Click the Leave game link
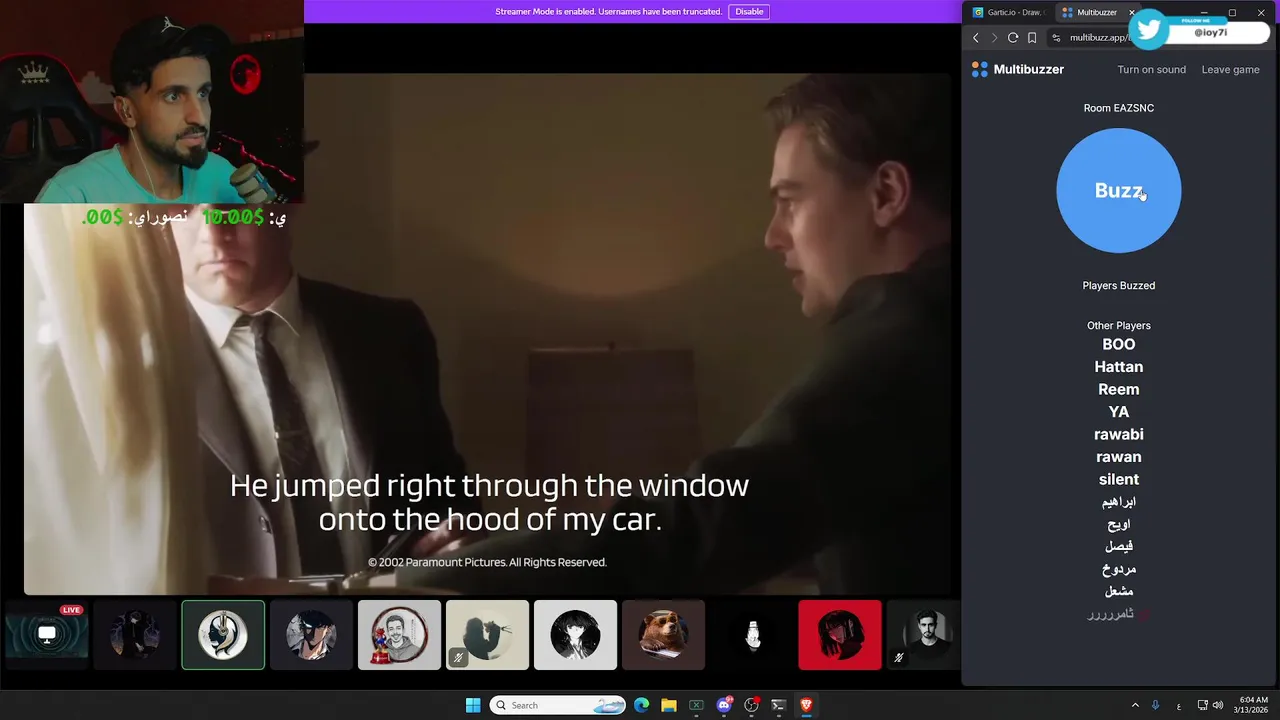This screenshot has width=1280, height=720. coord(1230,69)
